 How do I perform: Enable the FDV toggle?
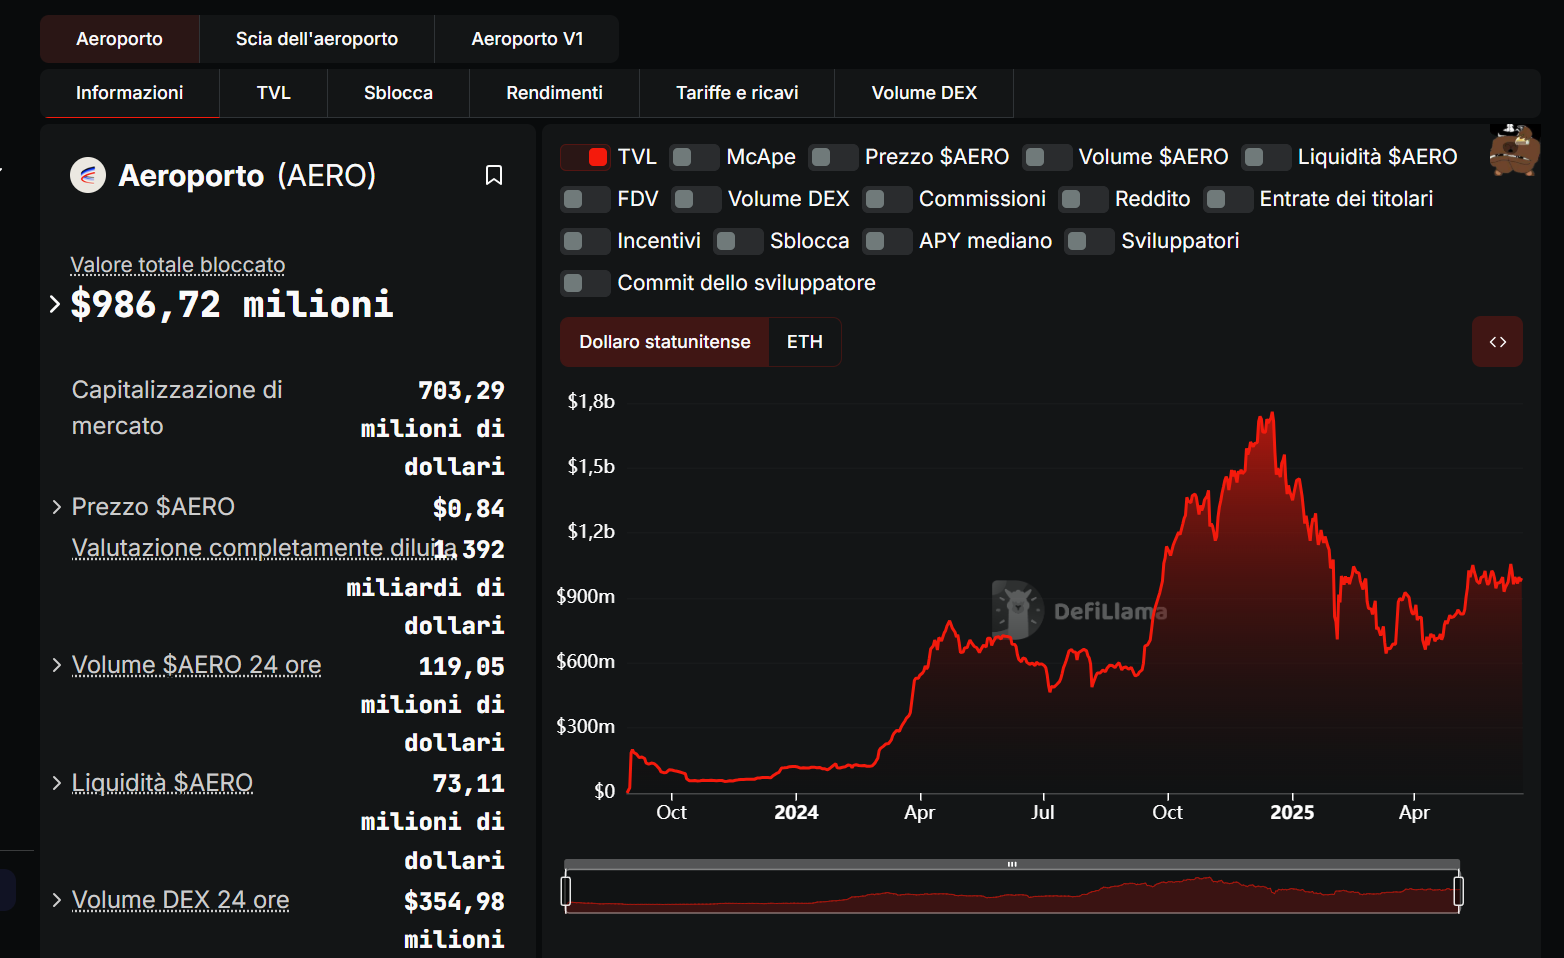pos(585,199)
